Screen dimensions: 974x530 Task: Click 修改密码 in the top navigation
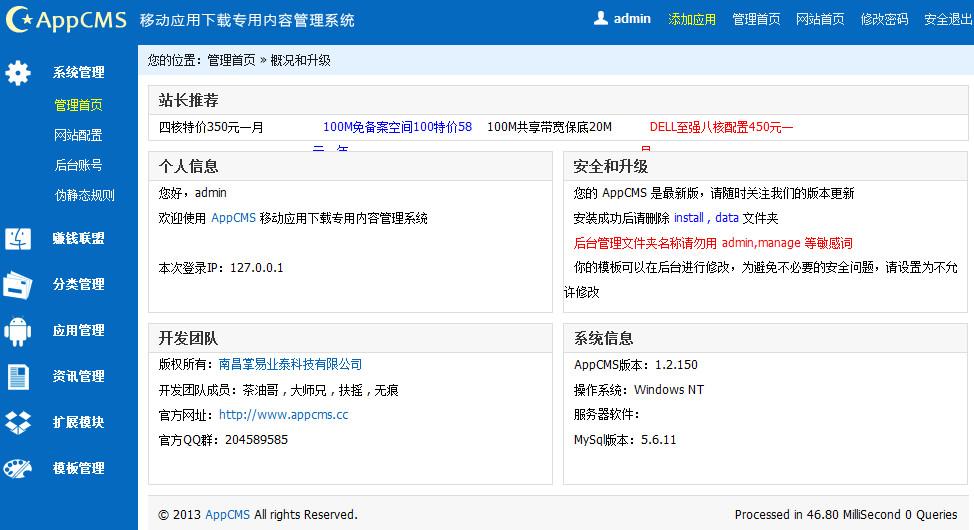[884, 19]
